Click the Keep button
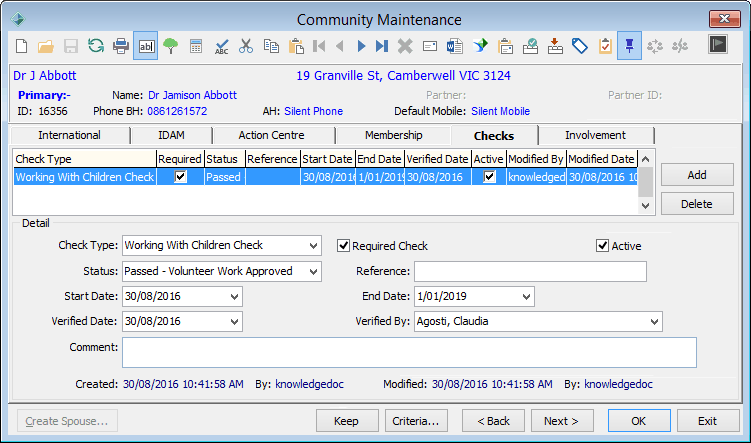The width and height of the screenshot is (751, 443). [x=346, y=421]
